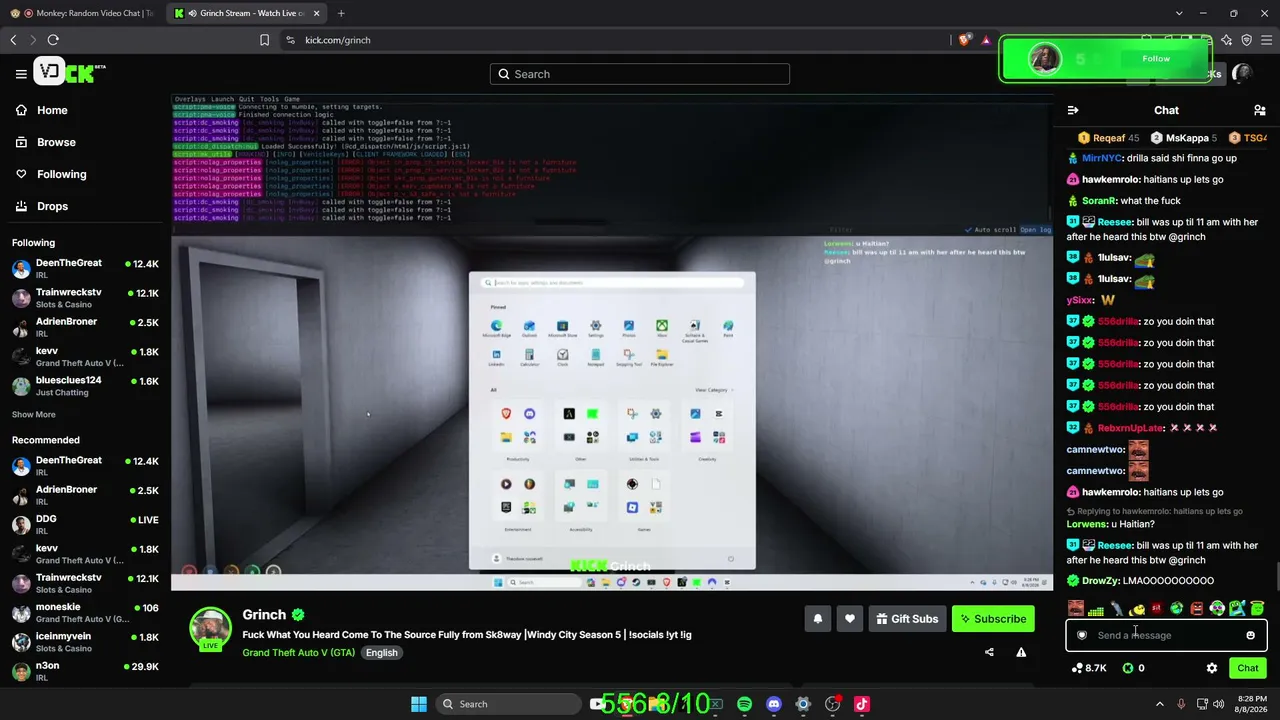This screenshot has height=720, width=1280.
Task: Open chat settings gear
Action: coord(1212,668)
